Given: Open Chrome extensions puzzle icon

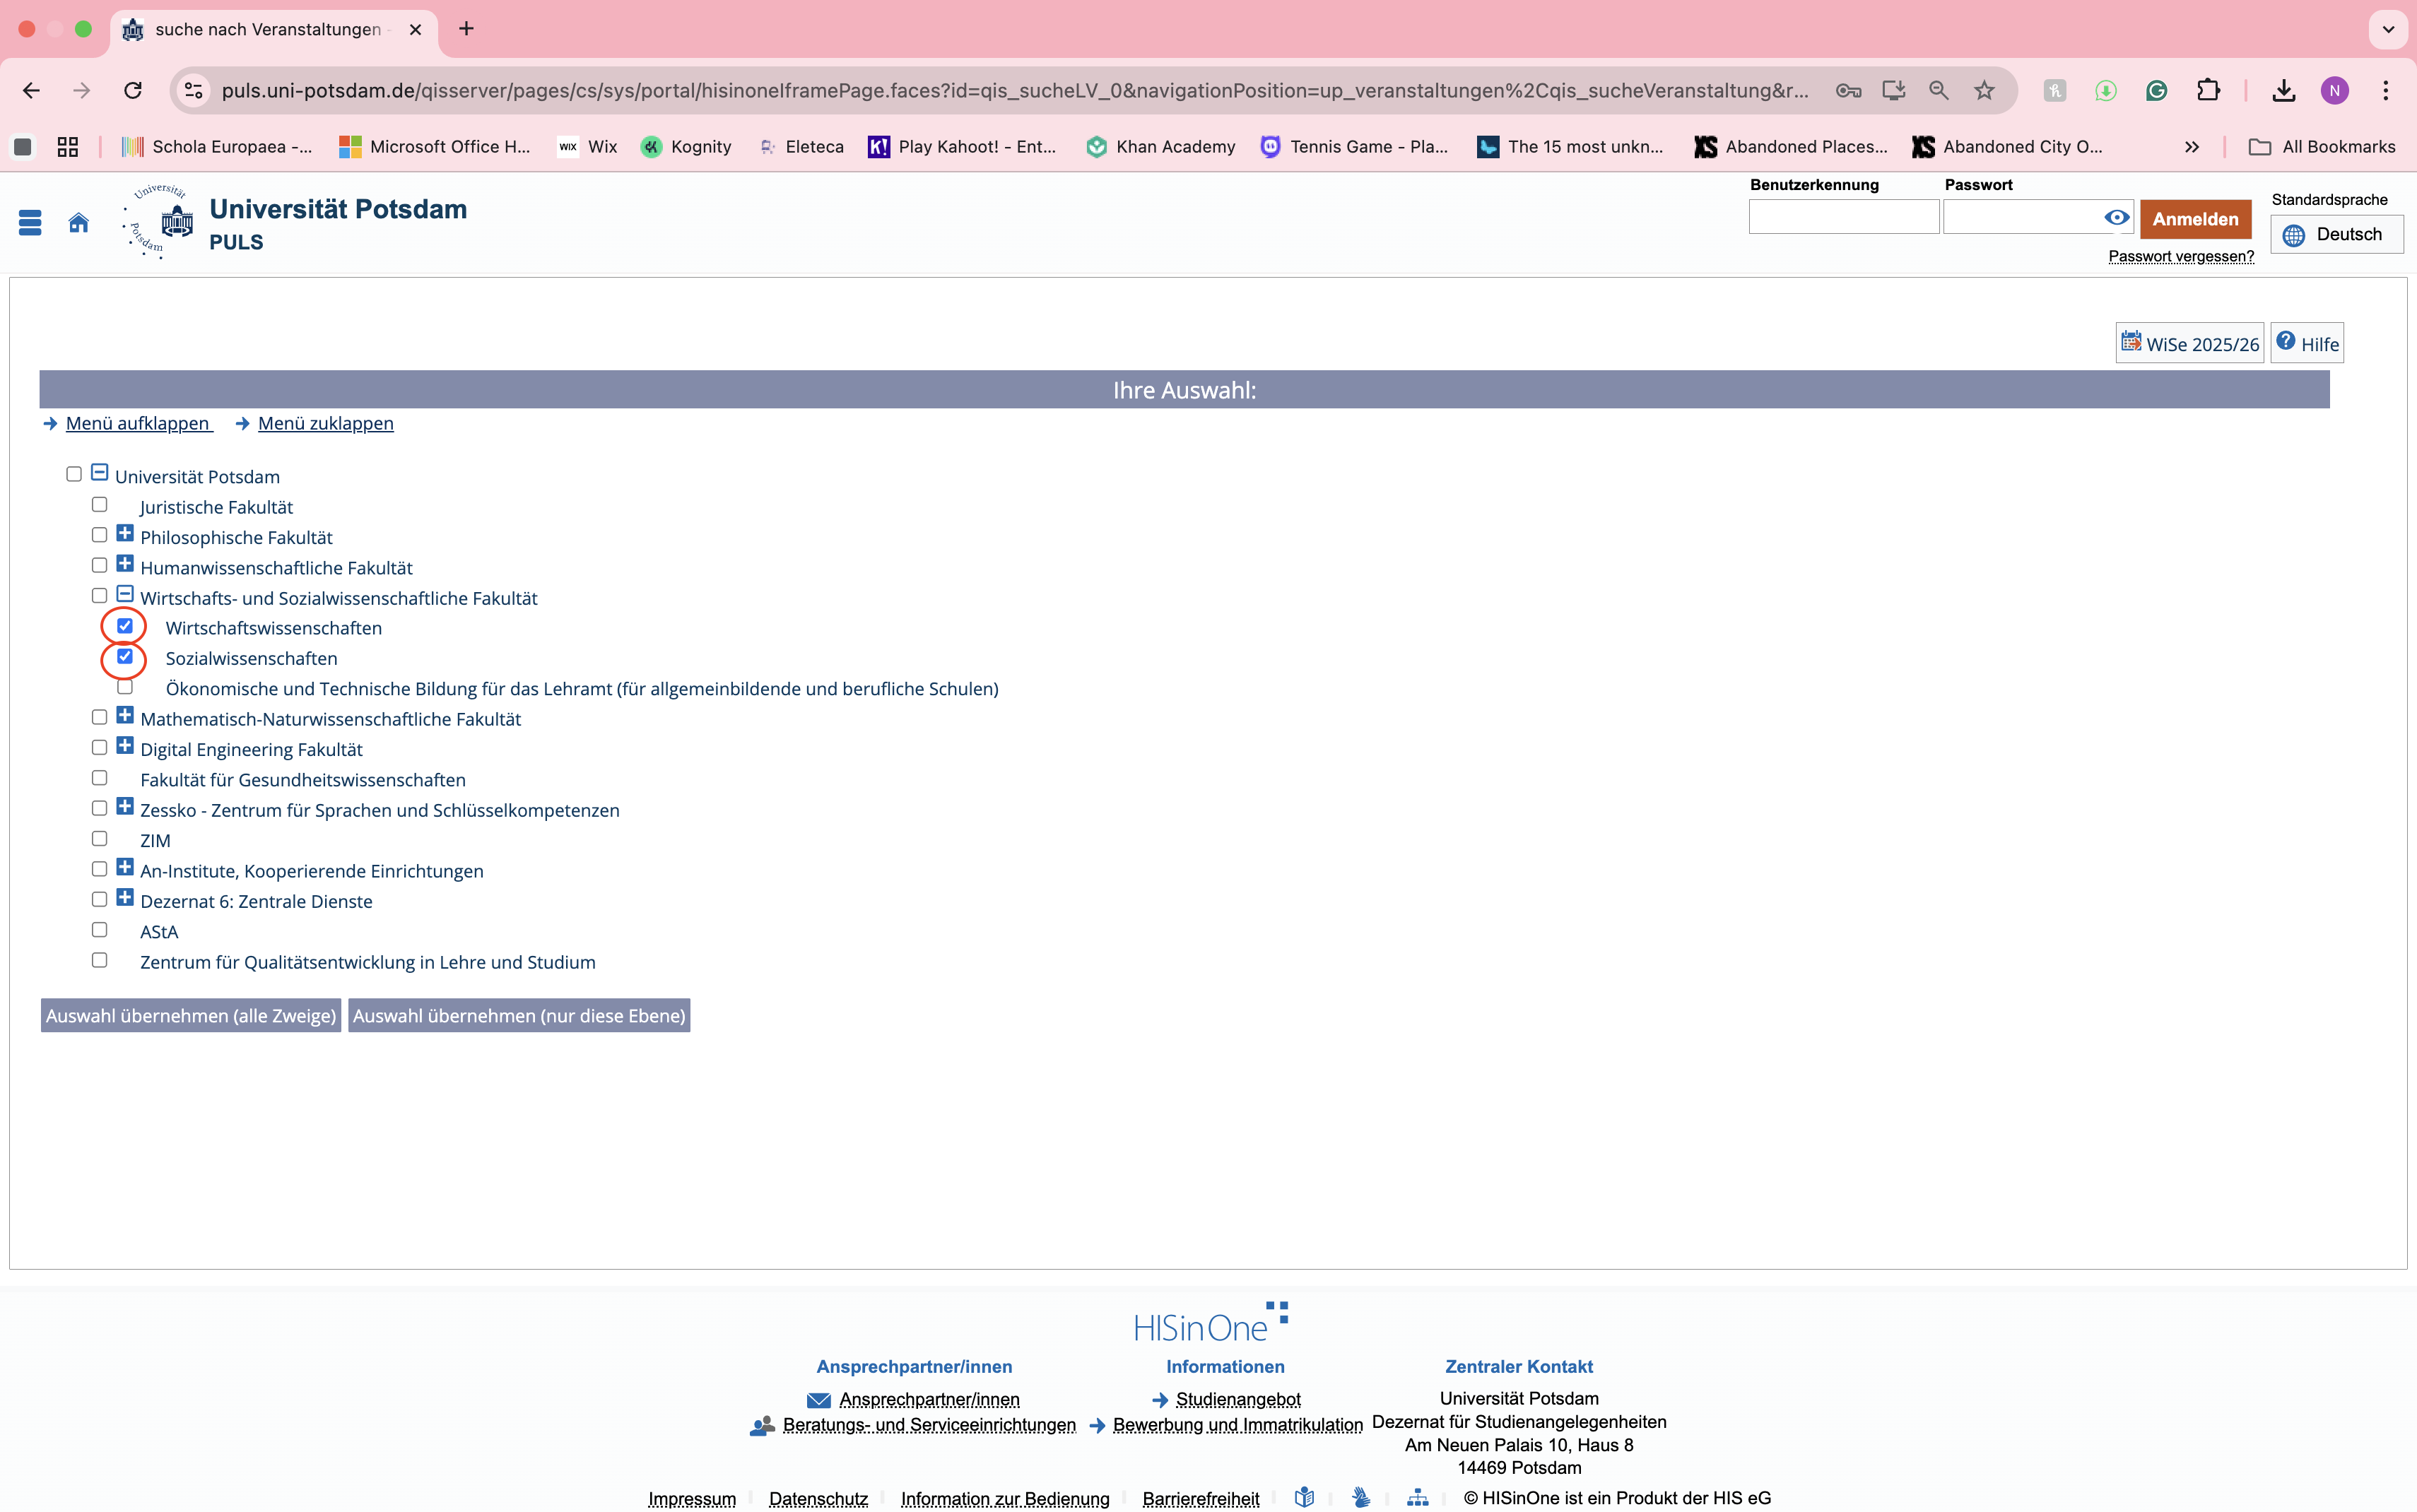Looking at the screenshot, I should click(2208, 90).
